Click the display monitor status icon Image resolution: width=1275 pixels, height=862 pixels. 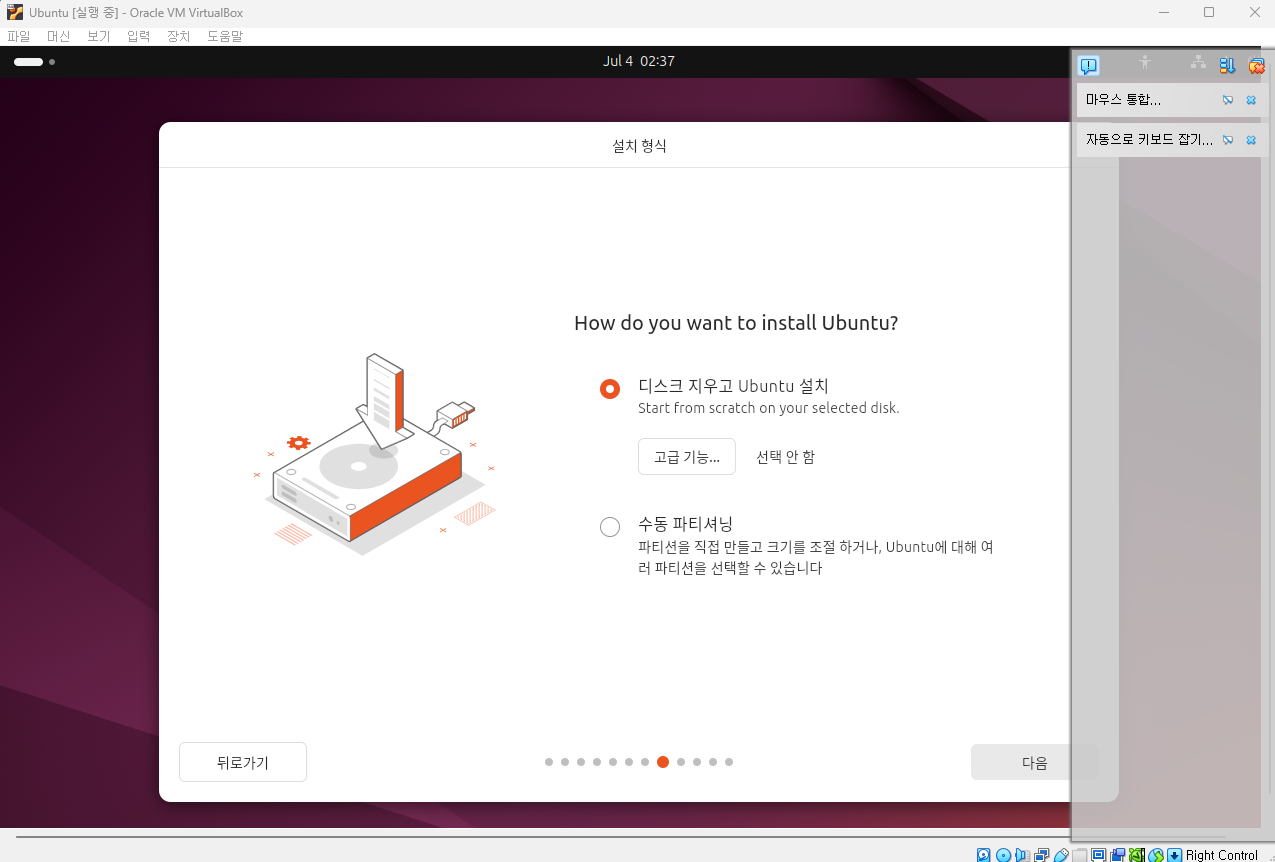(1099, 855)
